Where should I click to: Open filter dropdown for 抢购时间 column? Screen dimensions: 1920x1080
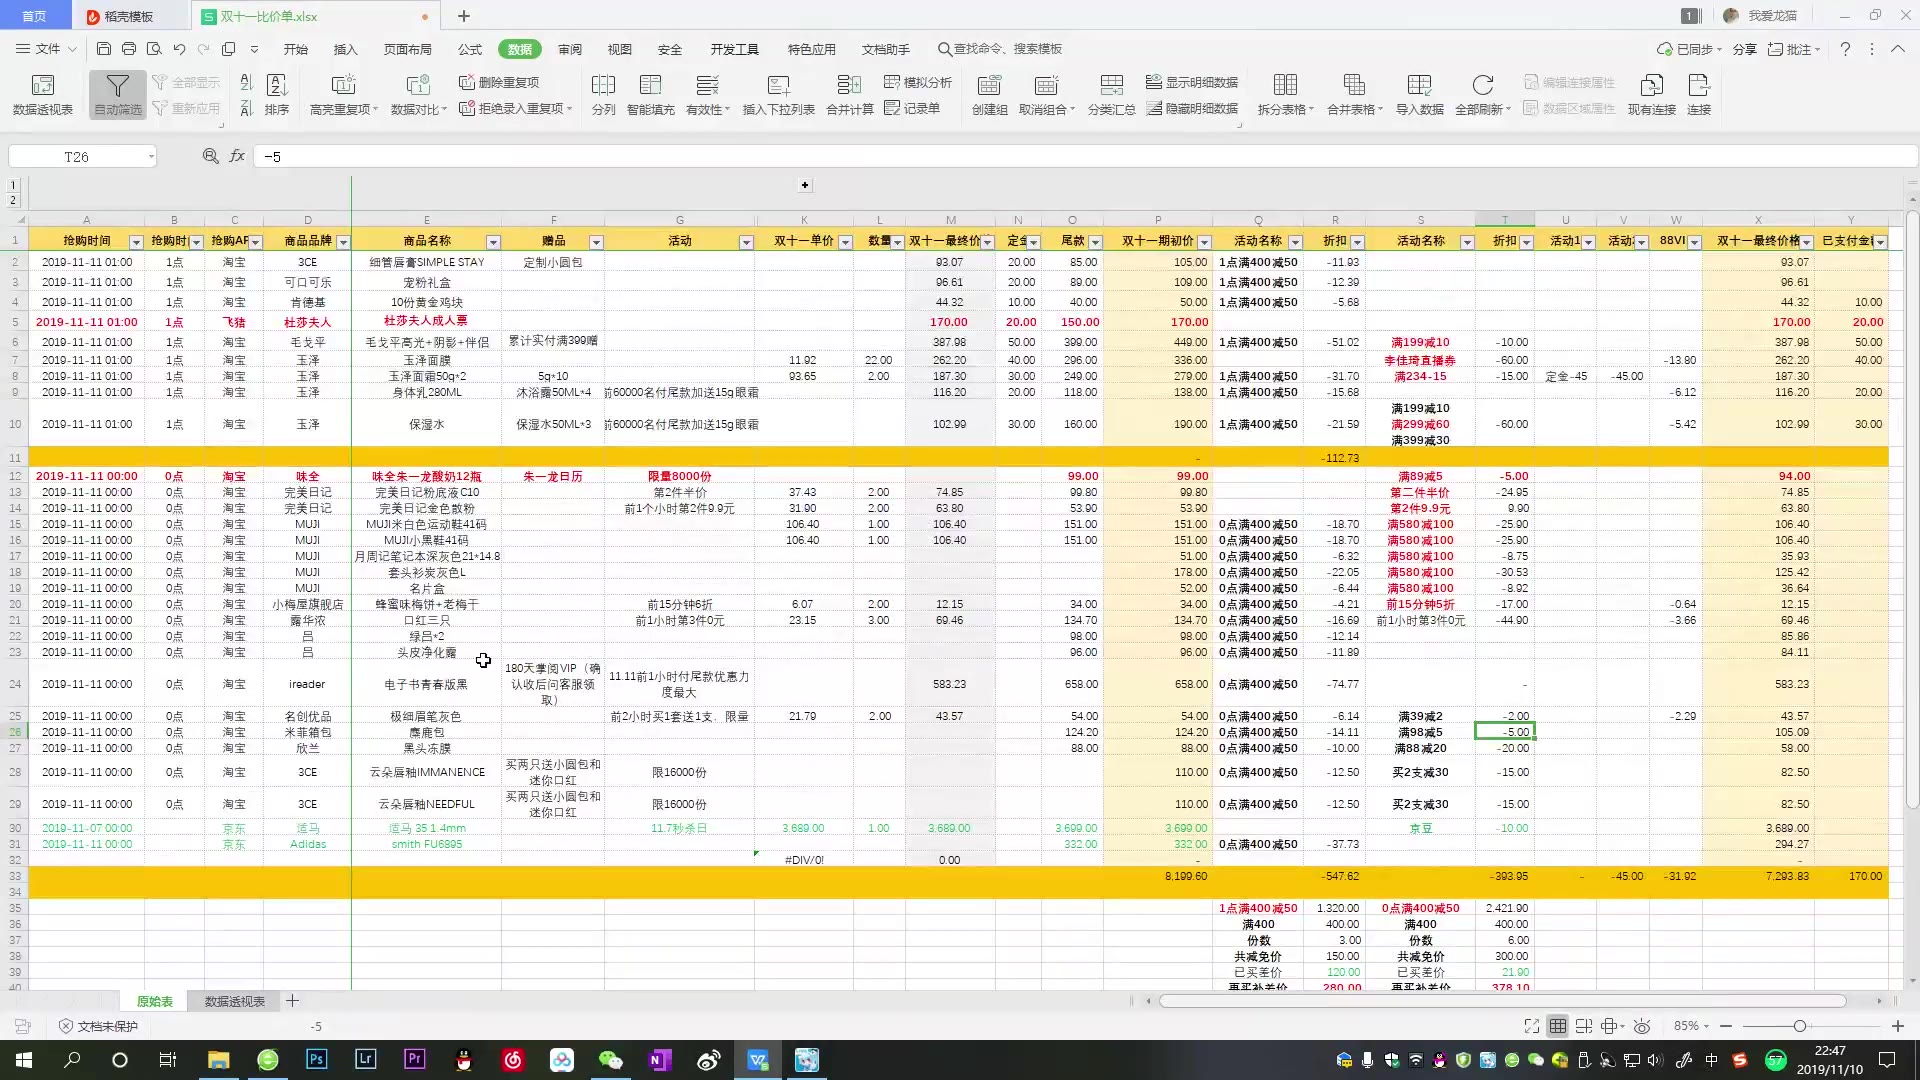pos(135,242)
